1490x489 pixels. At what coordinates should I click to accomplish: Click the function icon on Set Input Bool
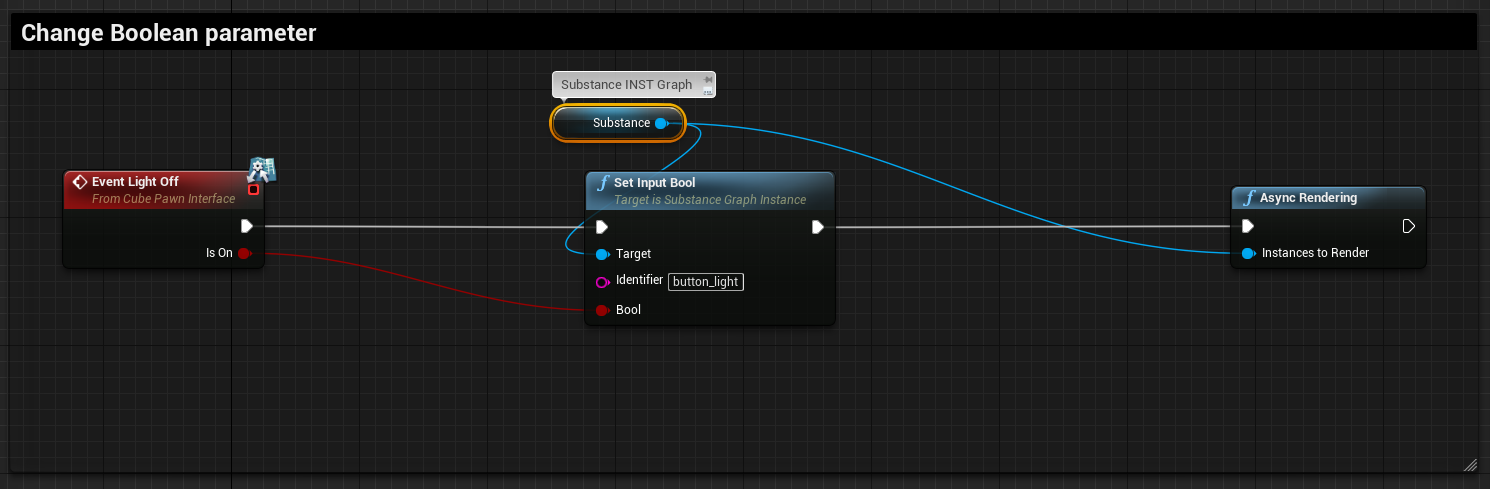[602, 183]
